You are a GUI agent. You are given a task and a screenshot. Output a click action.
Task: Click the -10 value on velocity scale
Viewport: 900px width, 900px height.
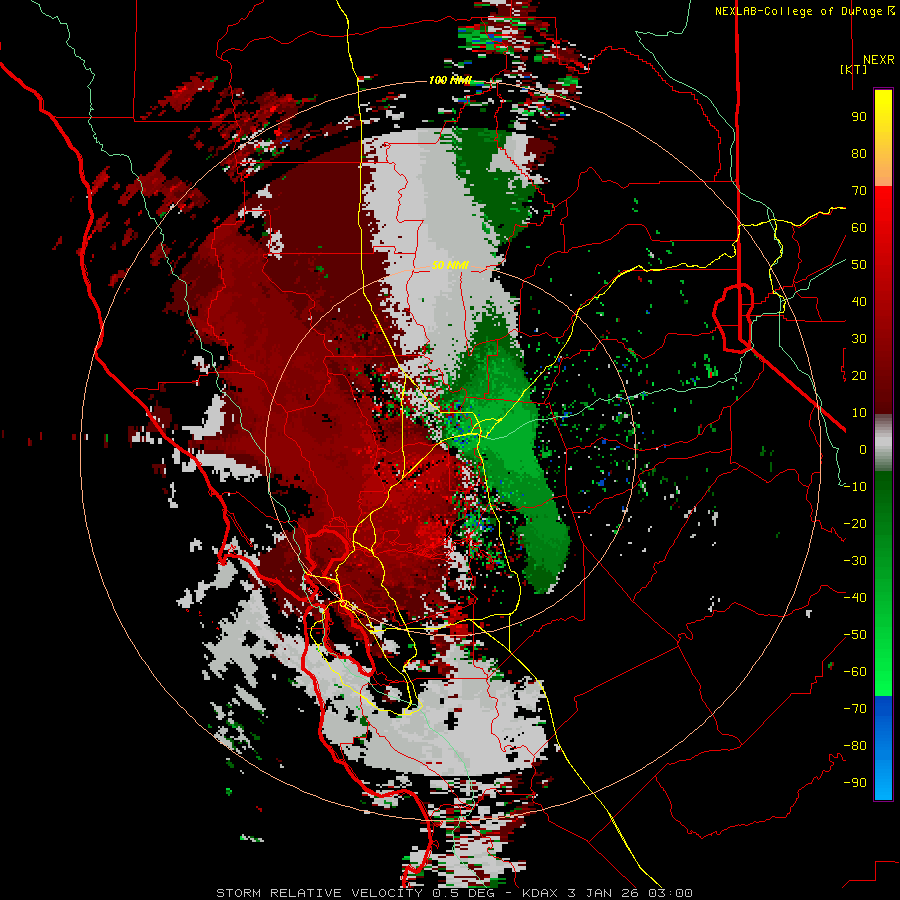[855, 487]
